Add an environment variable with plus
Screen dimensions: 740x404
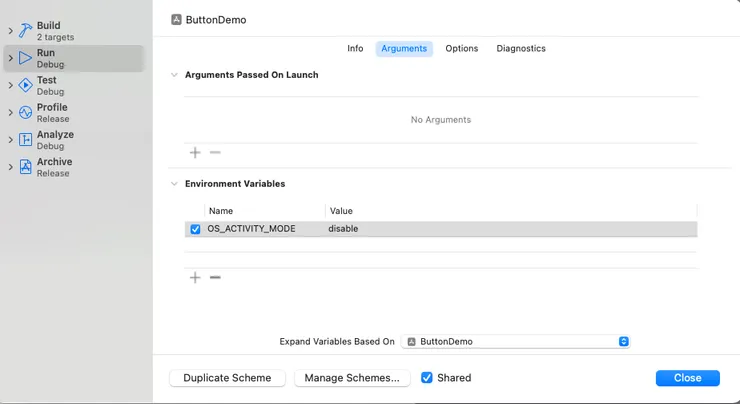(195, 277)
